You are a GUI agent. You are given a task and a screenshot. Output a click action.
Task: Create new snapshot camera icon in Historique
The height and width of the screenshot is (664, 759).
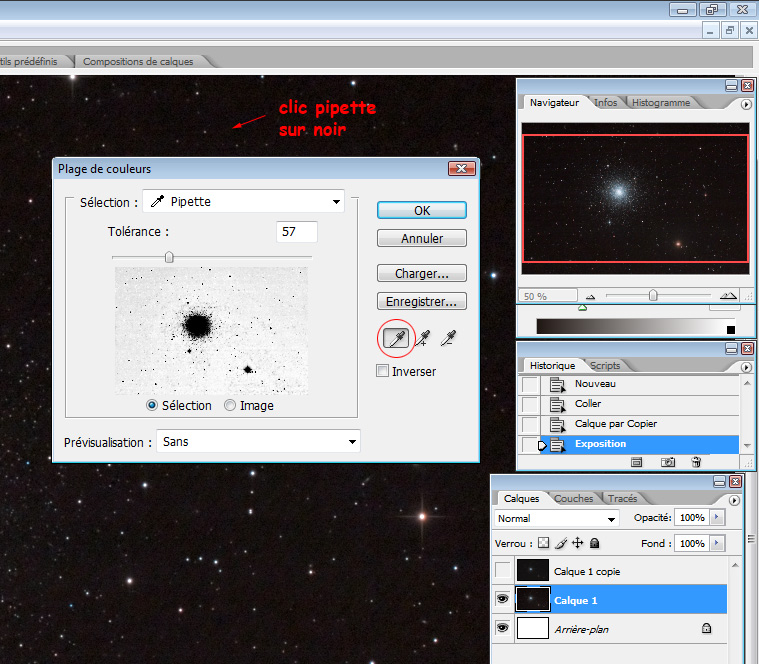(x=668, y=462)
